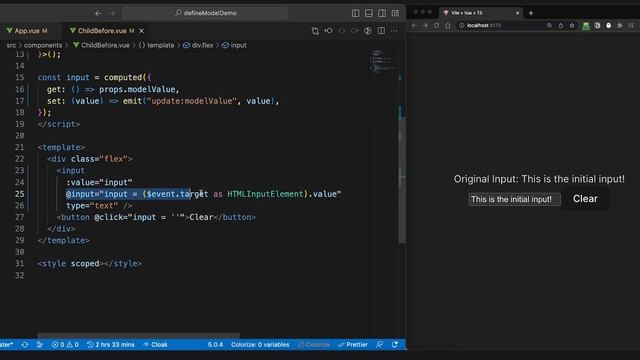Toggle bottom panel layout icon

[369, 13]
